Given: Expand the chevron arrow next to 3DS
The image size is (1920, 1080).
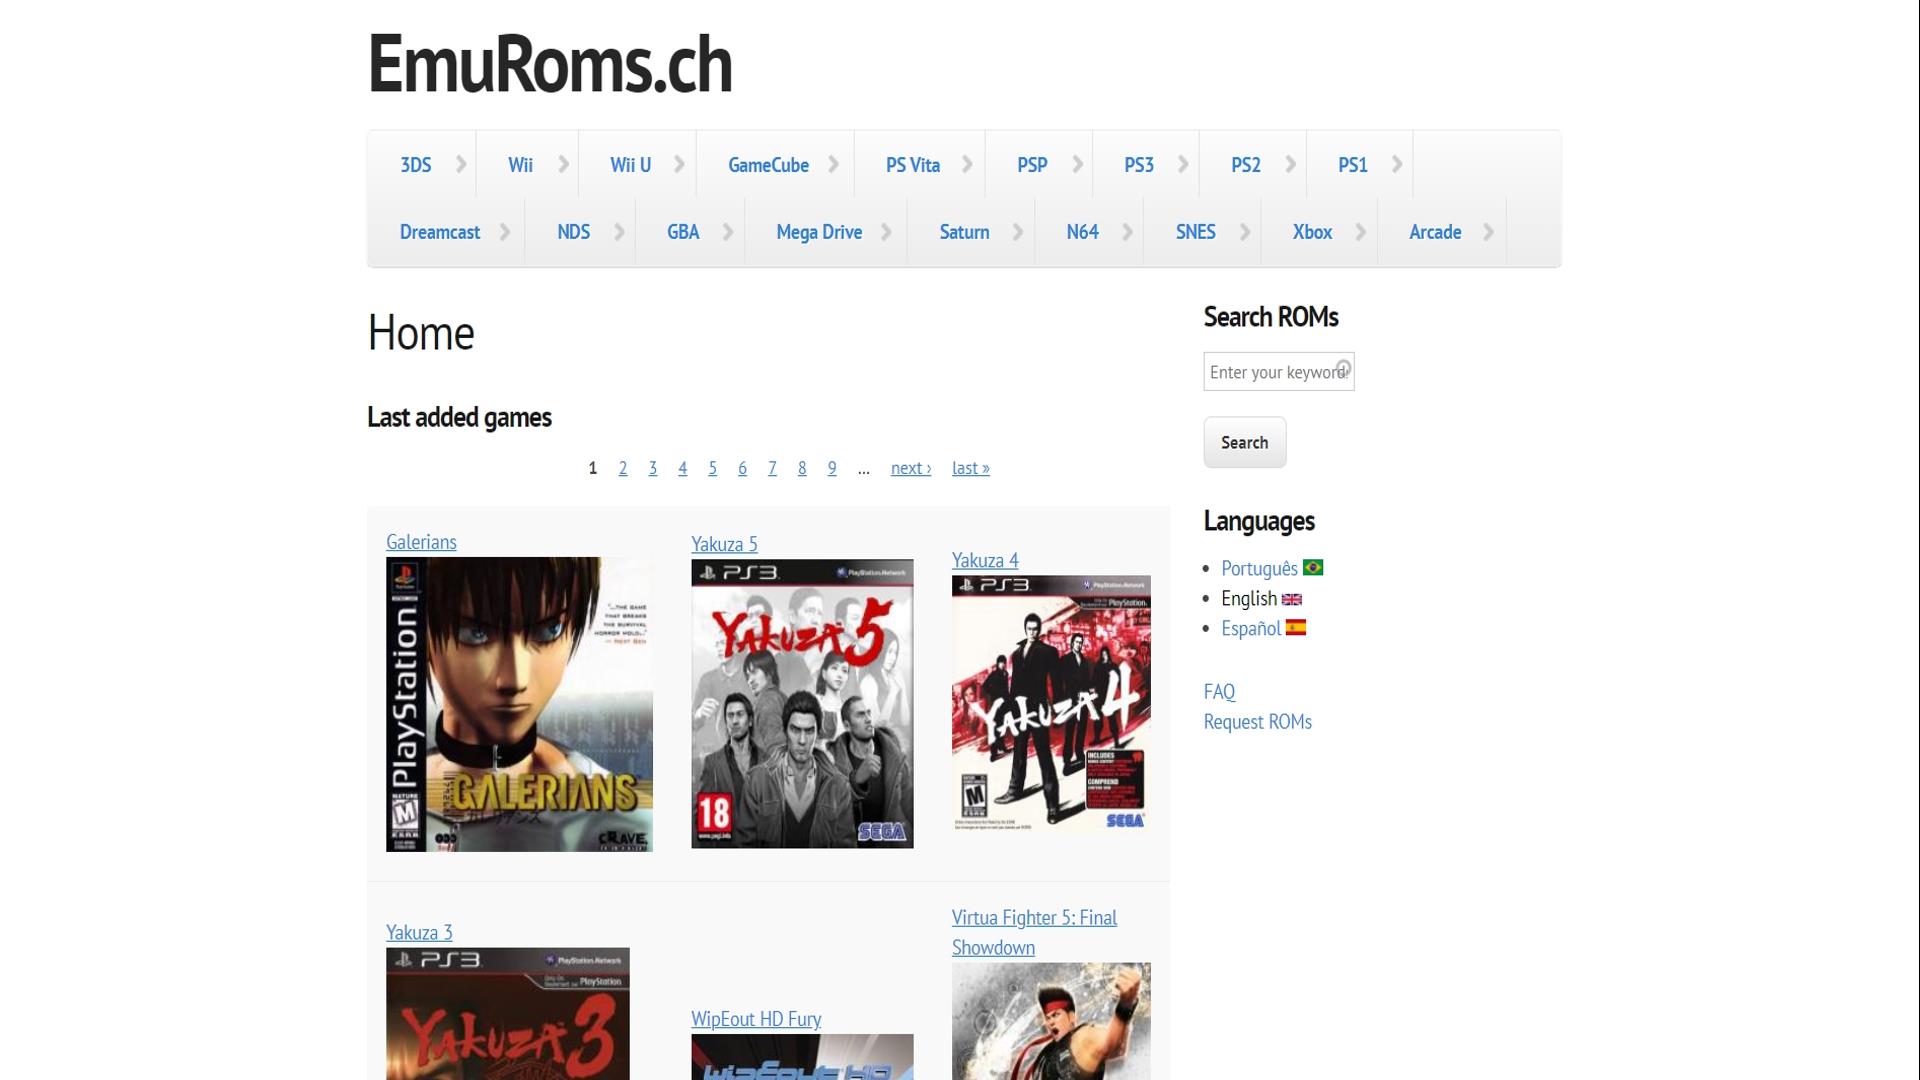Looking at the screenshot, I should pos(461,164).
